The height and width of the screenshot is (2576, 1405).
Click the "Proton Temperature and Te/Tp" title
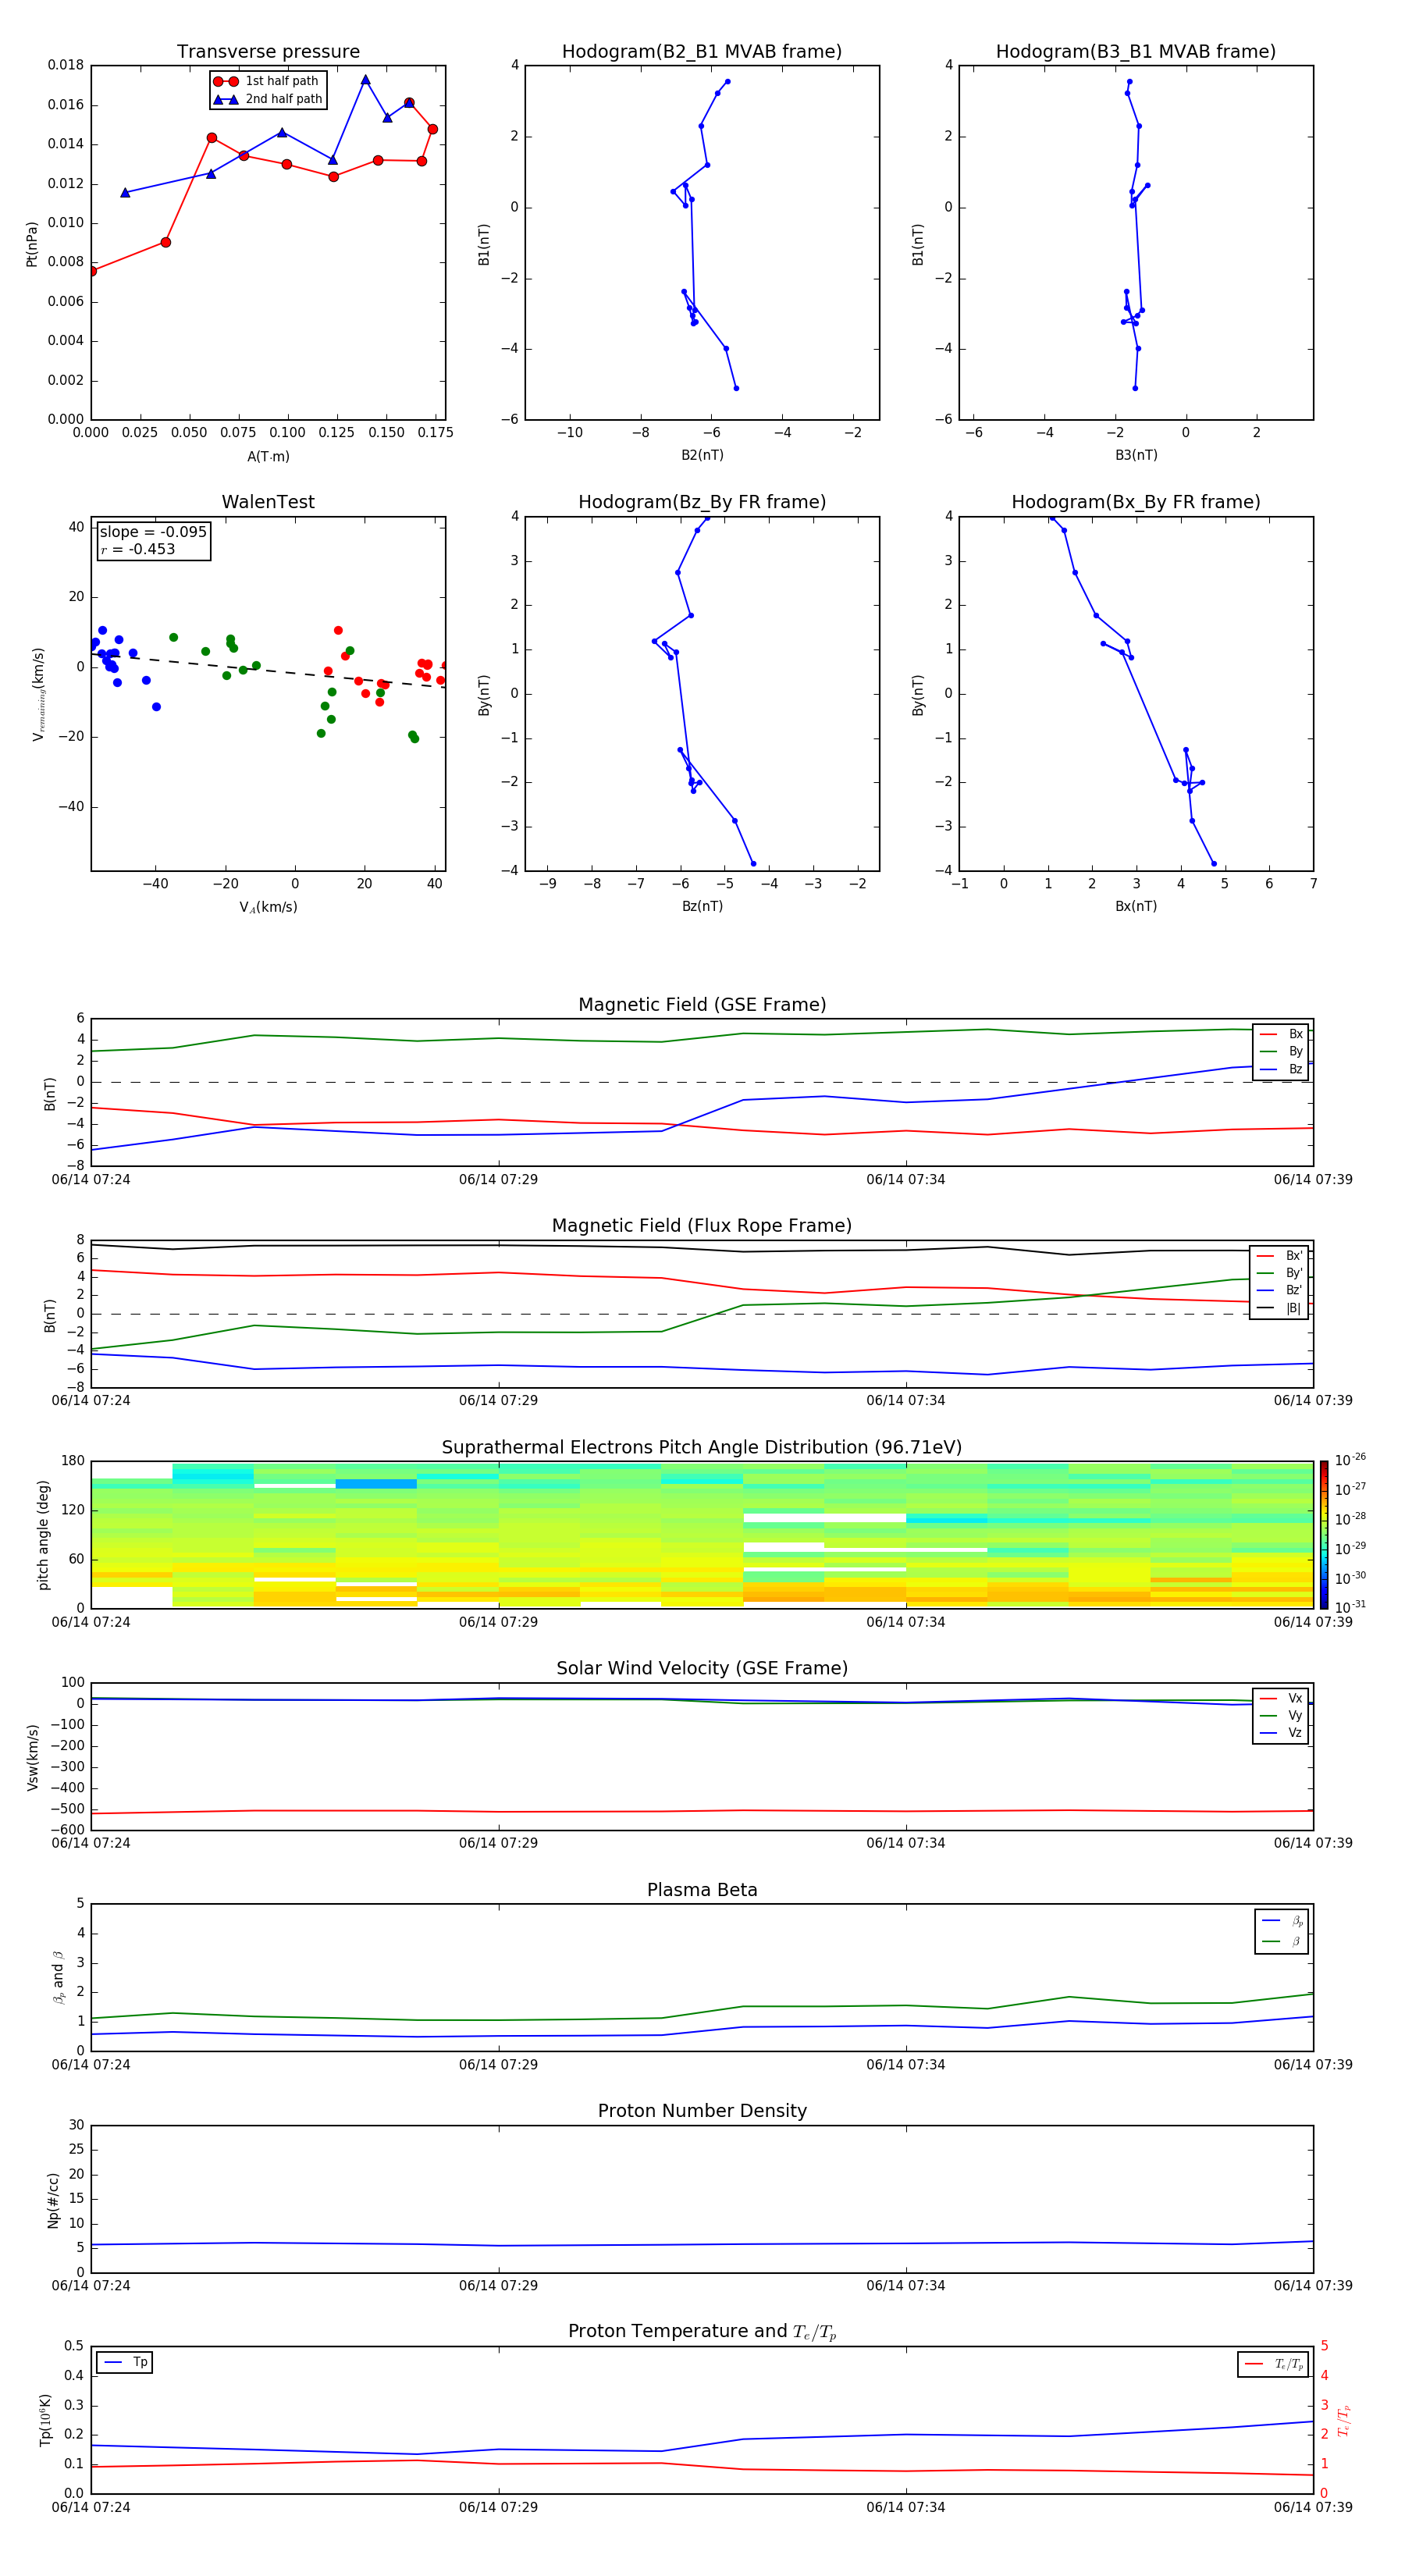[x=702, y=2332]
